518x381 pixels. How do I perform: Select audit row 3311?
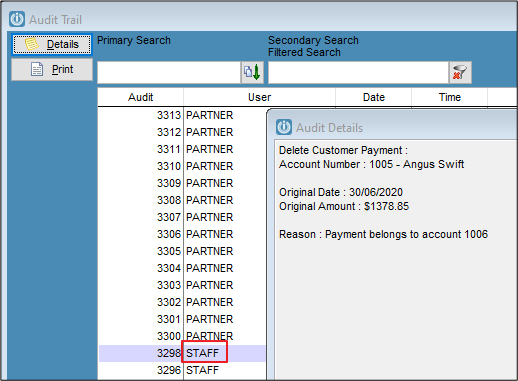[x=182, y=149]
